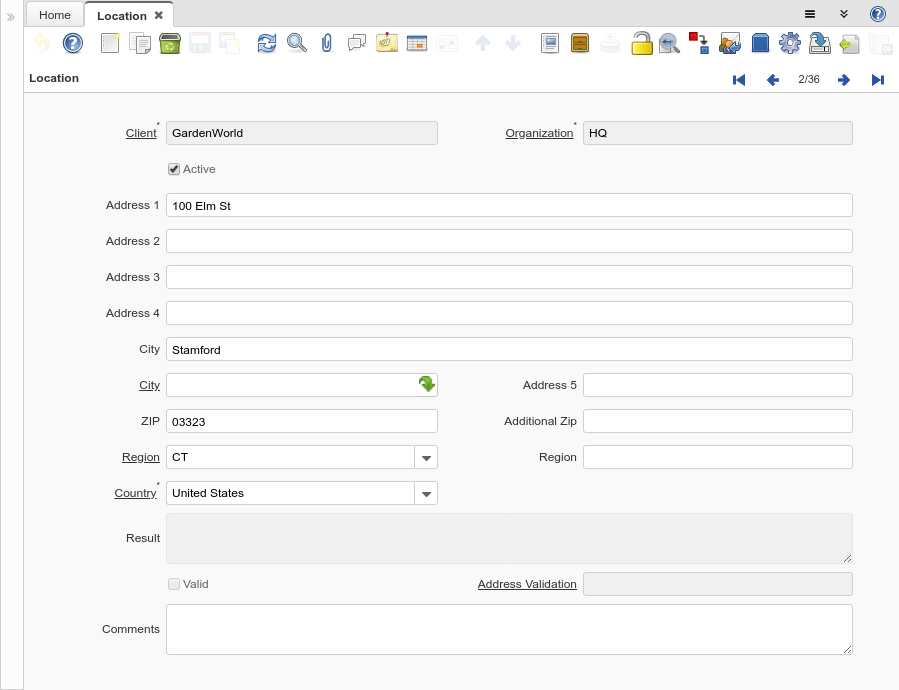Click the Address Validation label link
Viewport: 899px width, 690px height.
[x=527, y=584]
